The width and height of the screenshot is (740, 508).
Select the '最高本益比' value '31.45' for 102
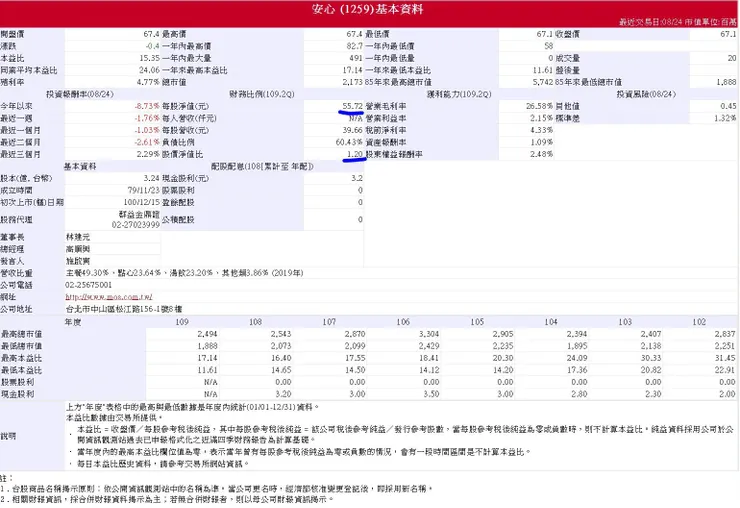point(725,358)
